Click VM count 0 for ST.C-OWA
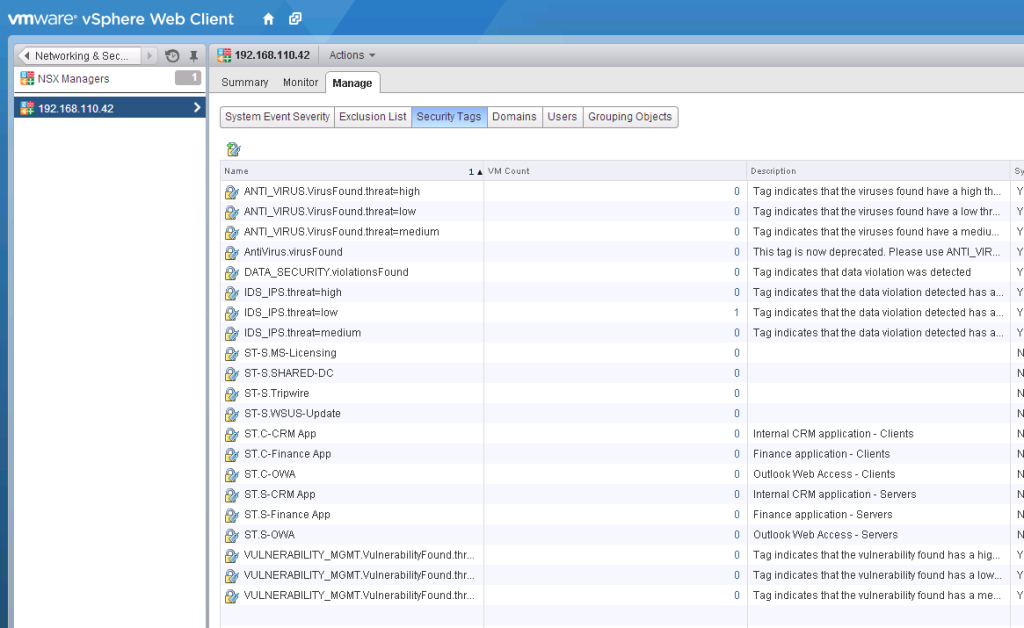 click(737, 475)
